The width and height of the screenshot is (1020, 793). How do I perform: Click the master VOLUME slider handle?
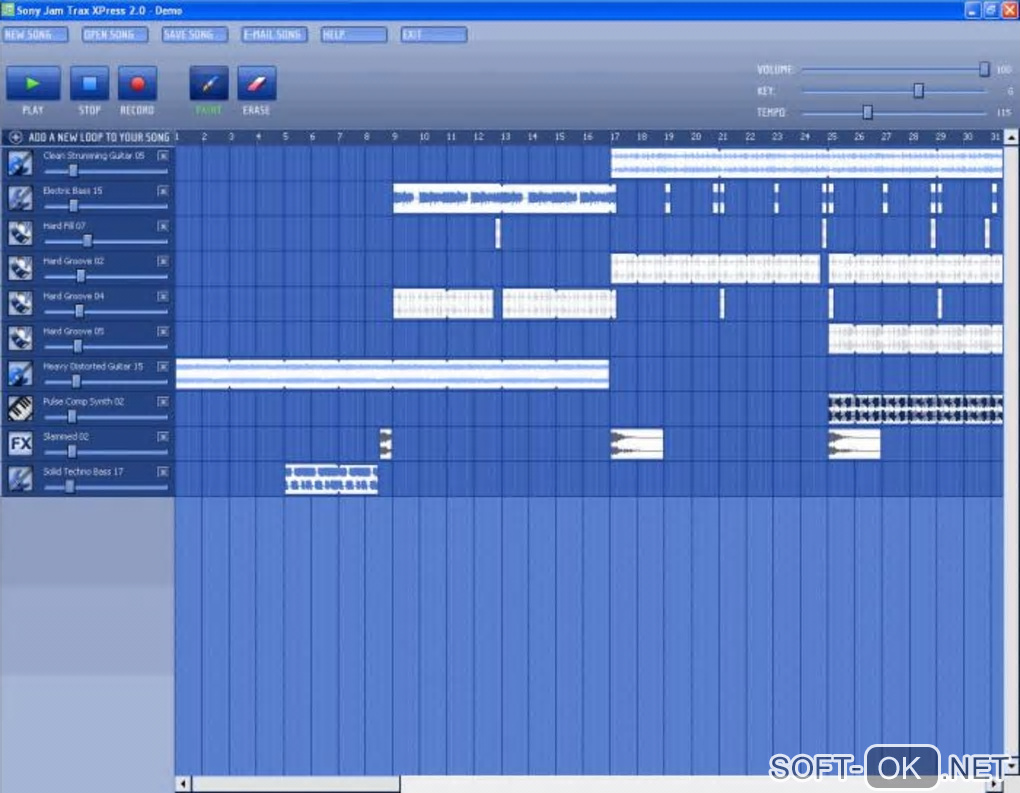[984, 69]
